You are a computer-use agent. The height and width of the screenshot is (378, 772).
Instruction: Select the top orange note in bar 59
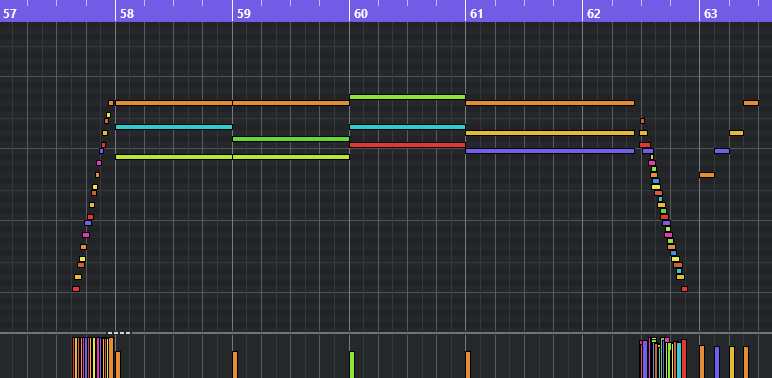[291, 103]
